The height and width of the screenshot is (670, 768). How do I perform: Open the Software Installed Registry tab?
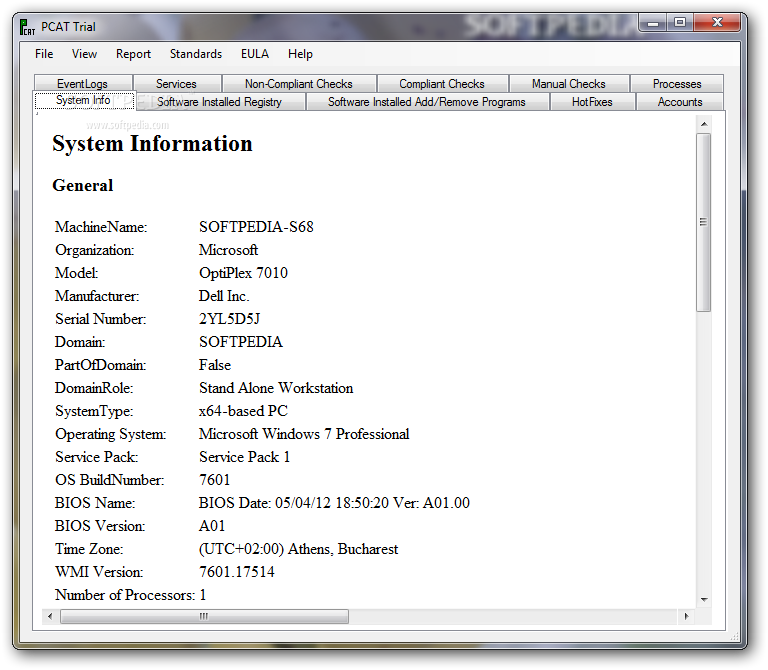coord(220,102)
